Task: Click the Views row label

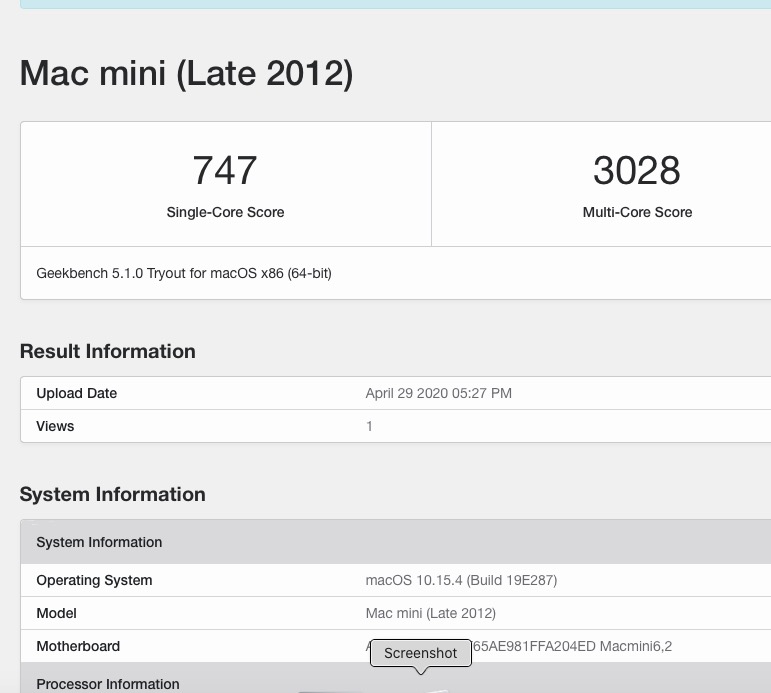Action: (x=55, y=426)
